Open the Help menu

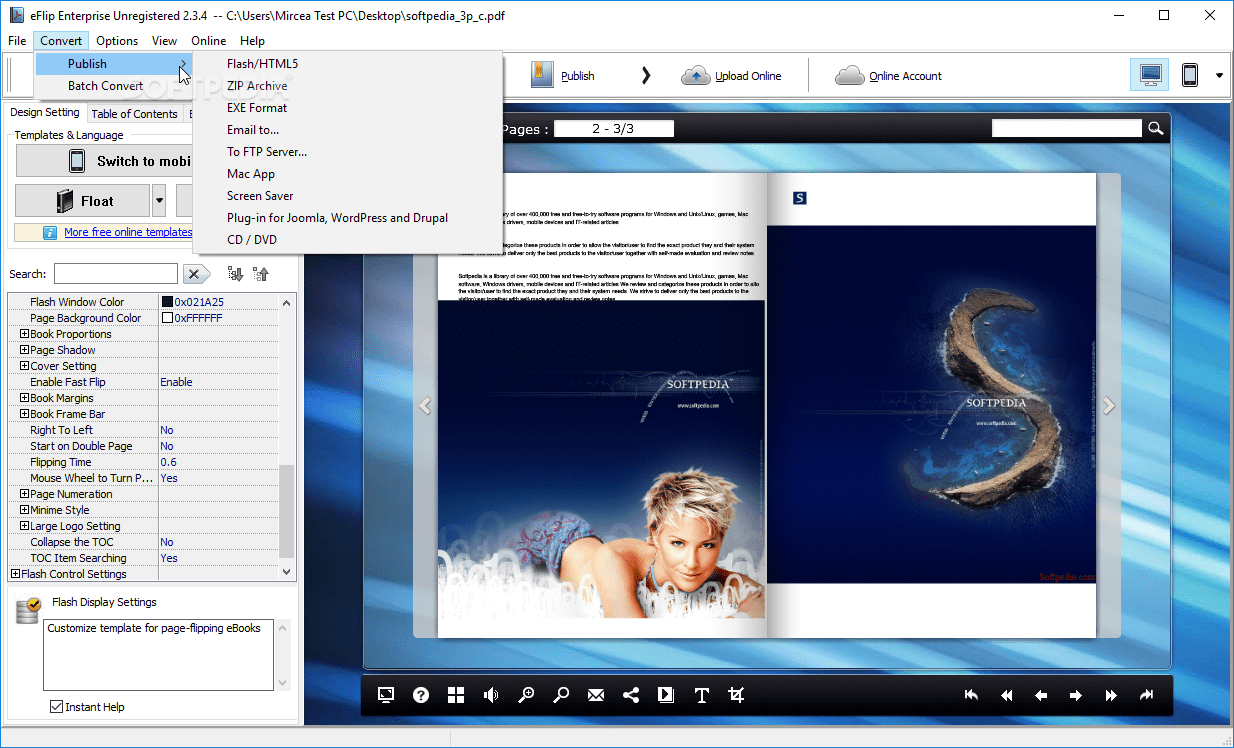[253, 41]
